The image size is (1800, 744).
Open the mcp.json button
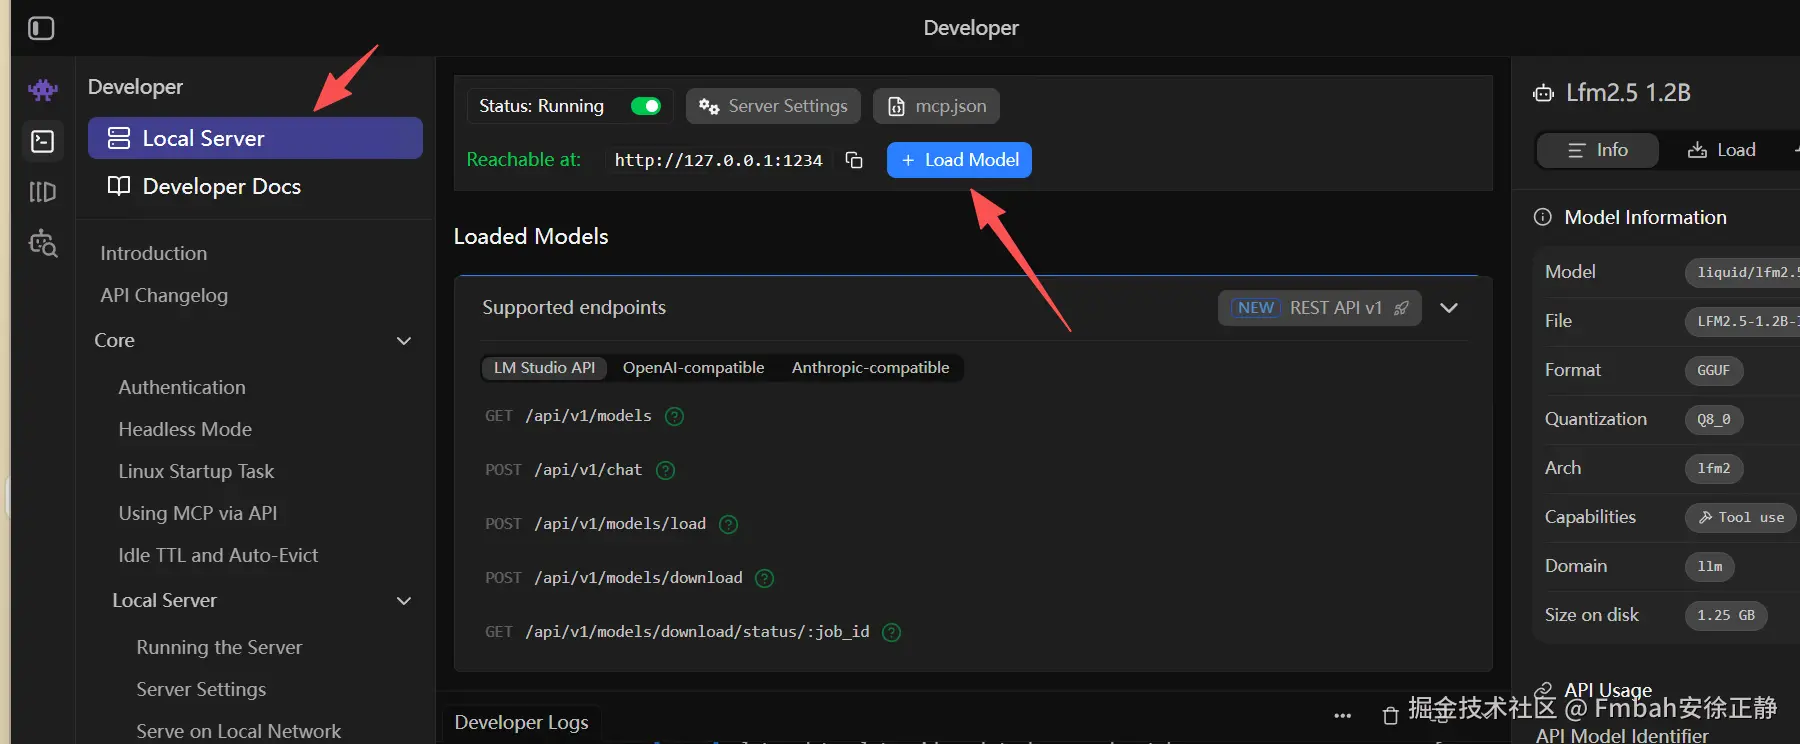click(x=936, y=106)
